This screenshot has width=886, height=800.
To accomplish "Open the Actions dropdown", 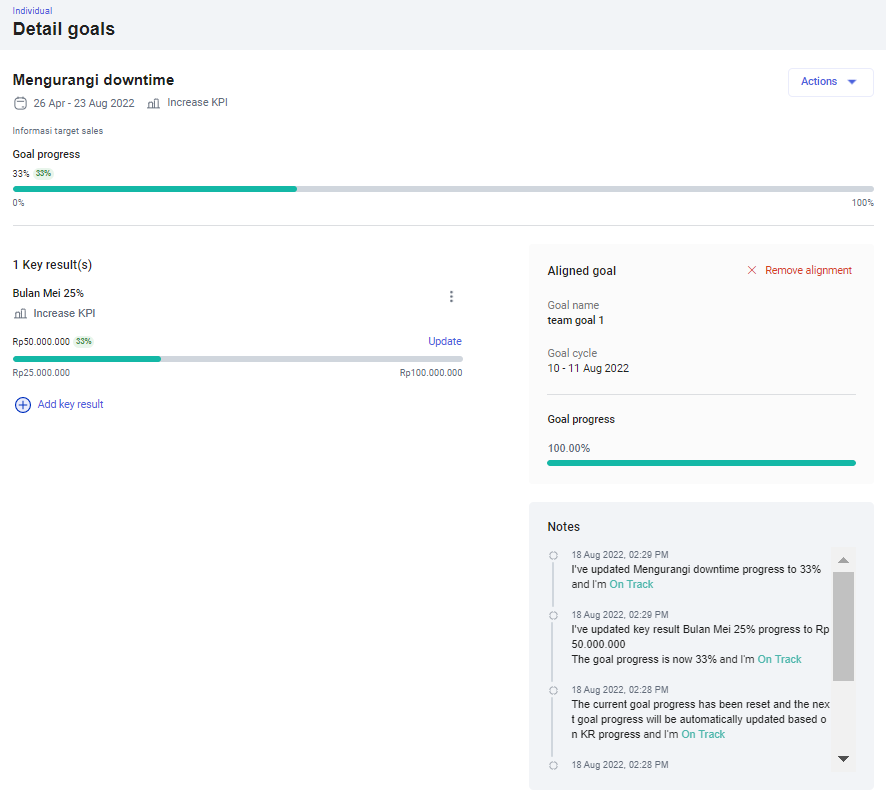I will point(830,82).
